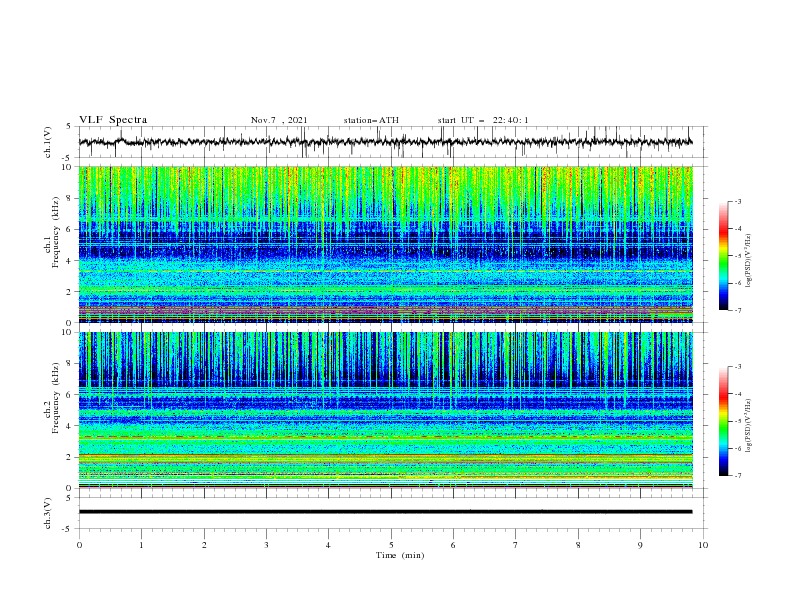Click the "start UT = 22:40: 1" text
This screenshot has height=612, width=792.
(483, 120)
